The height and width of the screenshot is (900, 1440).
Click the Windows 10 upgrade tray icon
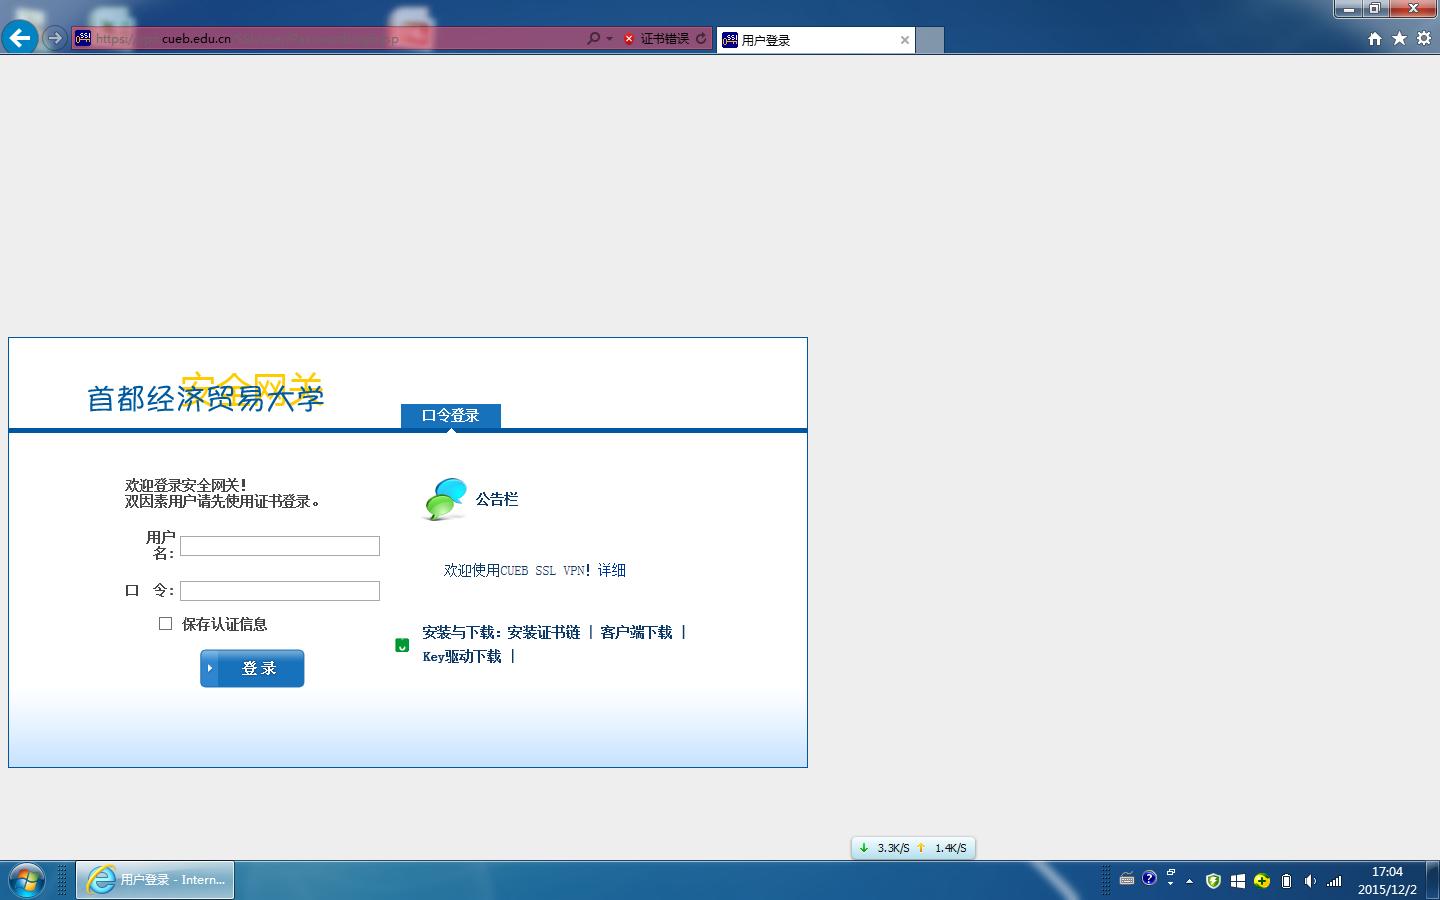[1238, 881]
